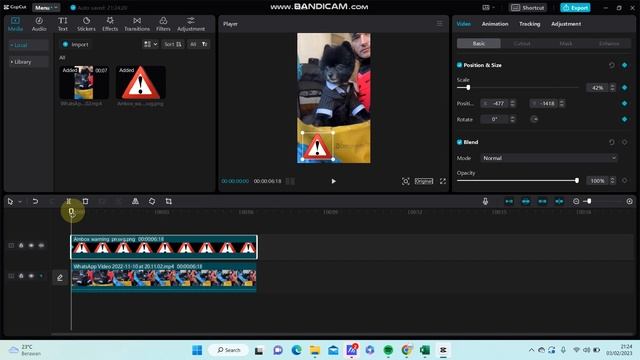The width and height of the screenshot is (640, 360).
Task: Hide the WhatsApp Video main track
Action: (x=31, y=276)
